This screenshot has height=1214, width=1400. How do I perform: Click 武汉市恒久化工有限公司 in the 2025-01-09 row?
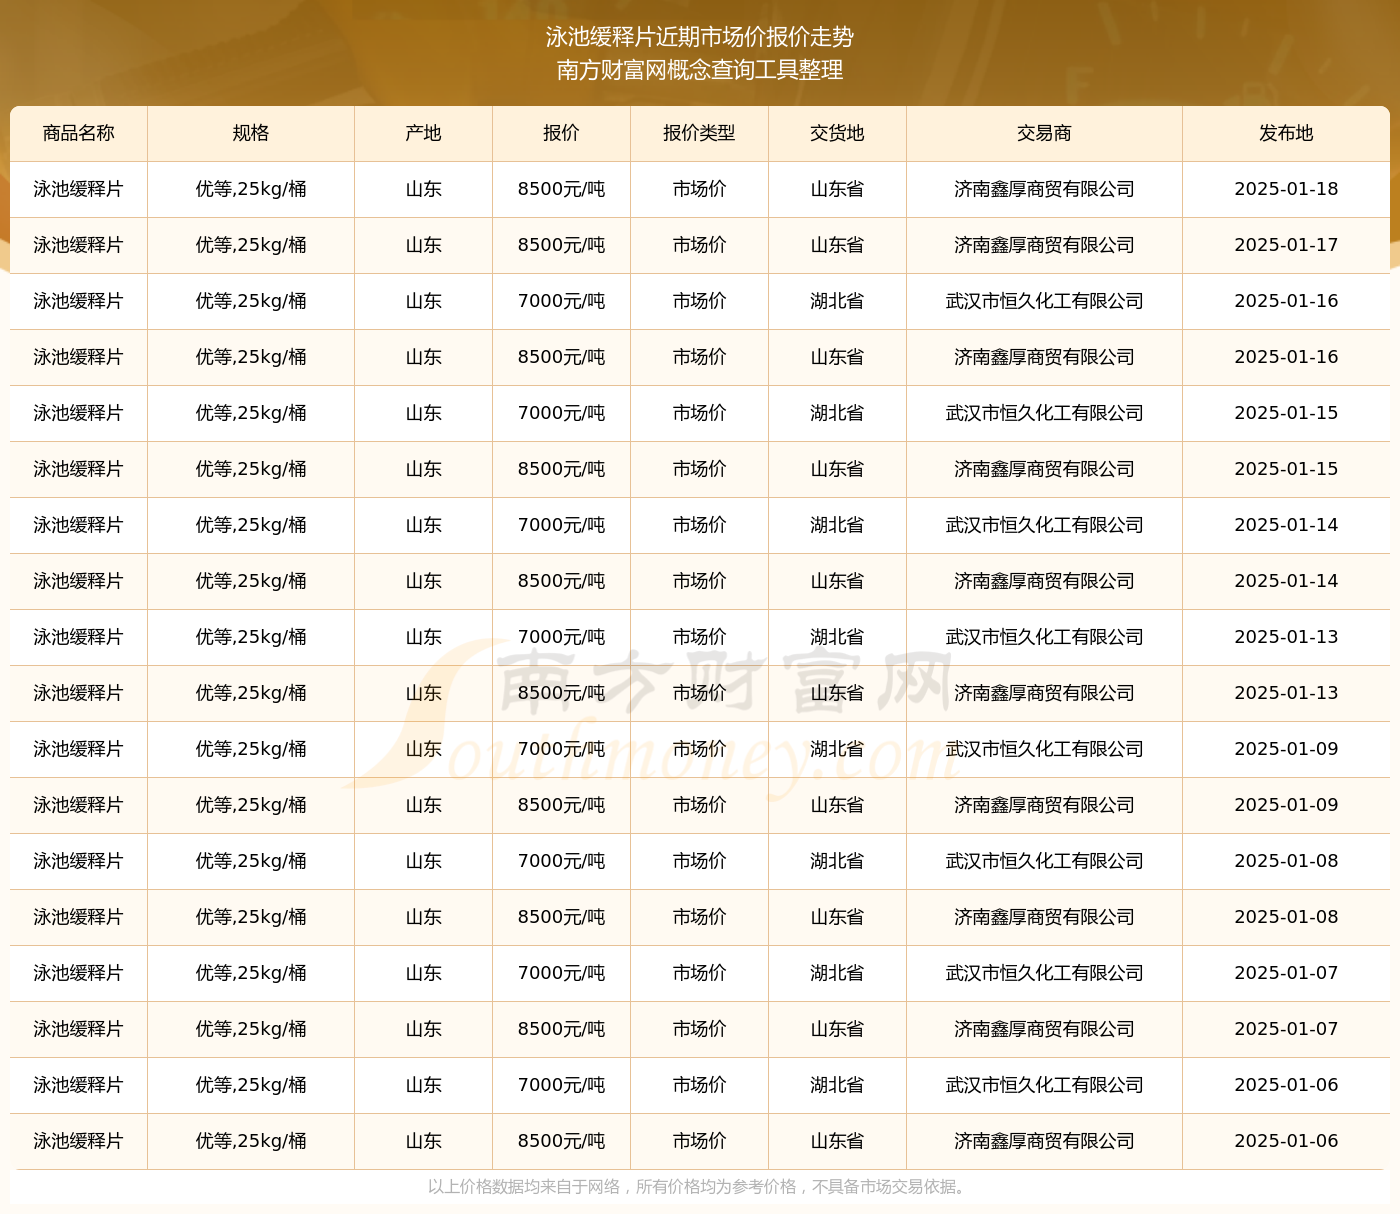[1044, 749]
